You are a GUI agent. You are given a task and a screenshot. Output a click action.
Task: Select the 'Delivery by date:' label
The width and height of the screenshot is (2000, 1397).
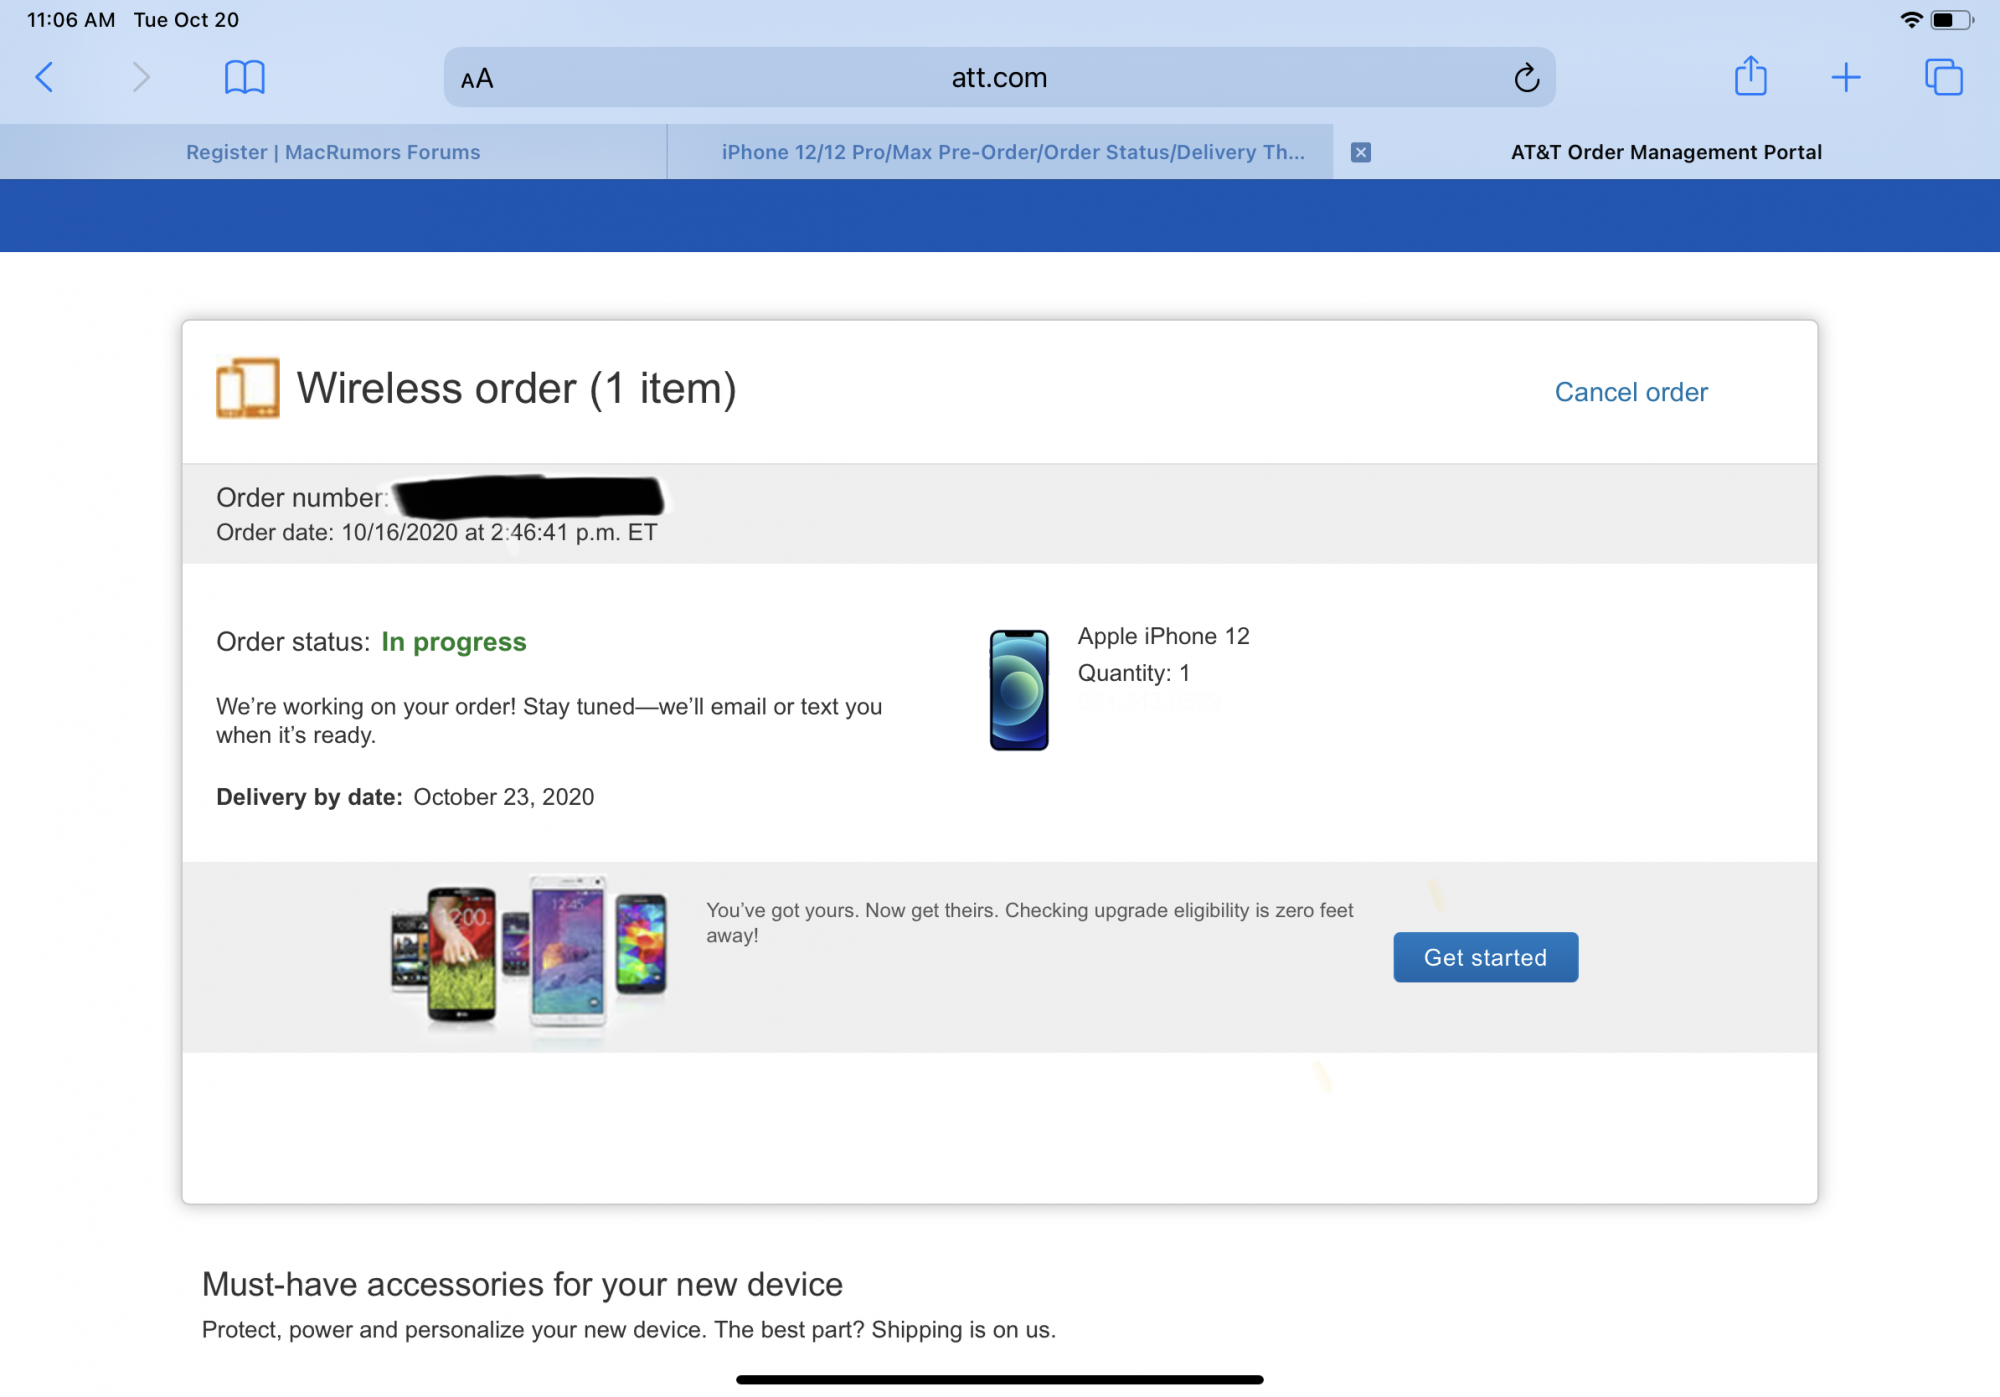click(x=309, y=797)
